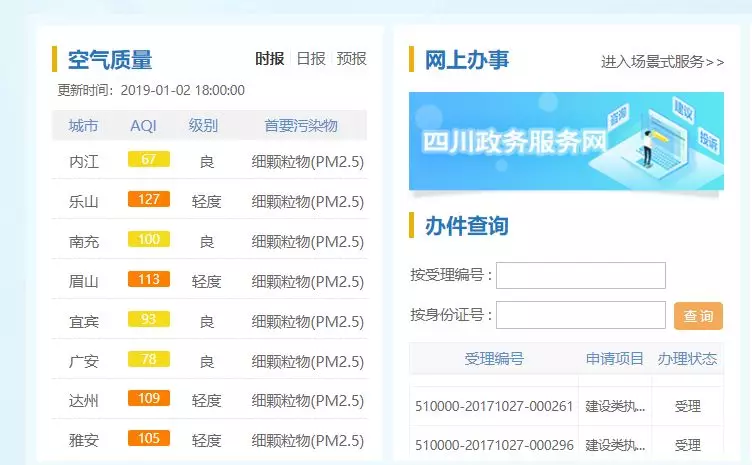The height and width of the screenshot is (465, 752).
Task: Switch to the 时报 tab
Action: coord(270,59)
